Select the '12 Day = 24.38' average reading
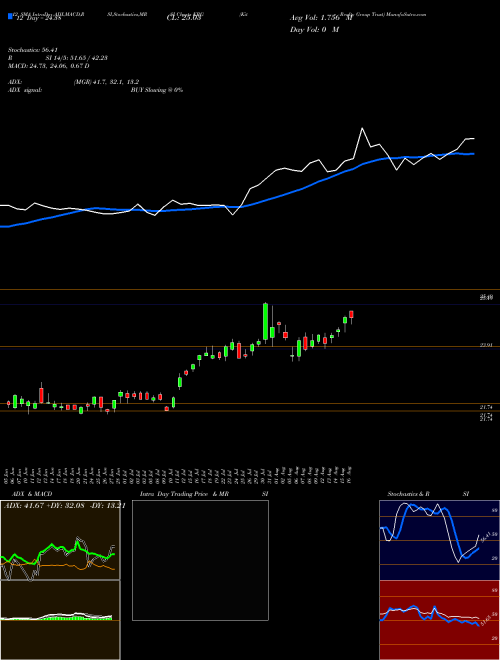The width and height of the screenshot is (500, 660). coord(39,18)
